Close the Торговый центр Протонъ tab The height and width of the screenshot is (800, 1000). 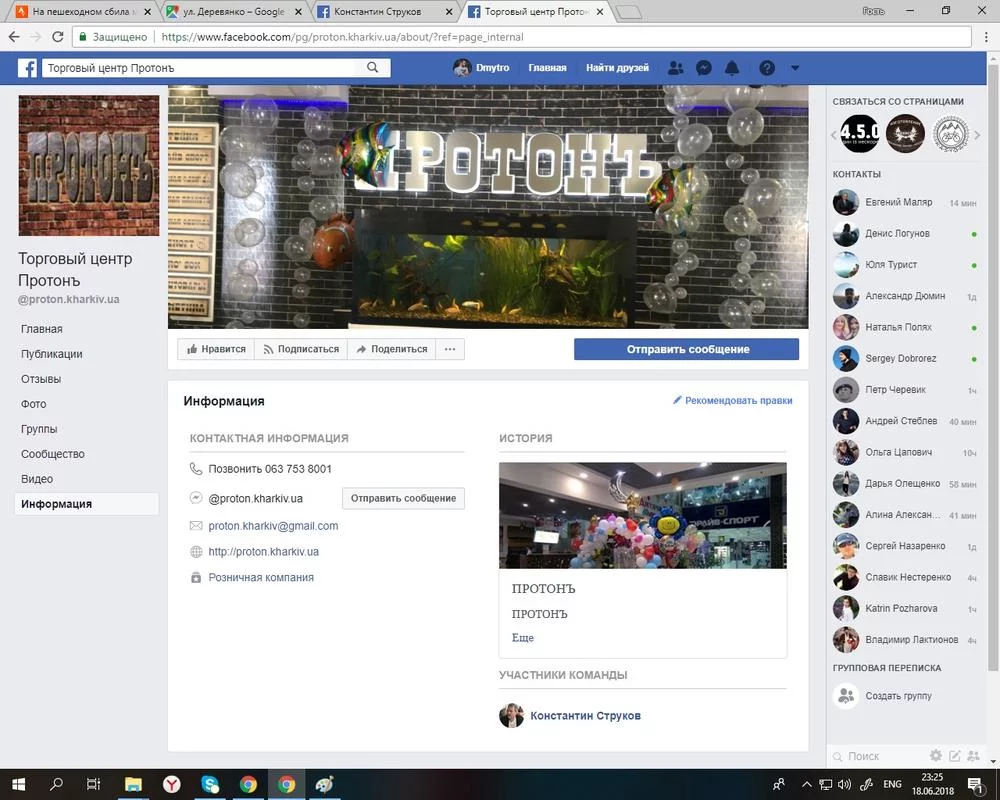click(x=599, y=11)
